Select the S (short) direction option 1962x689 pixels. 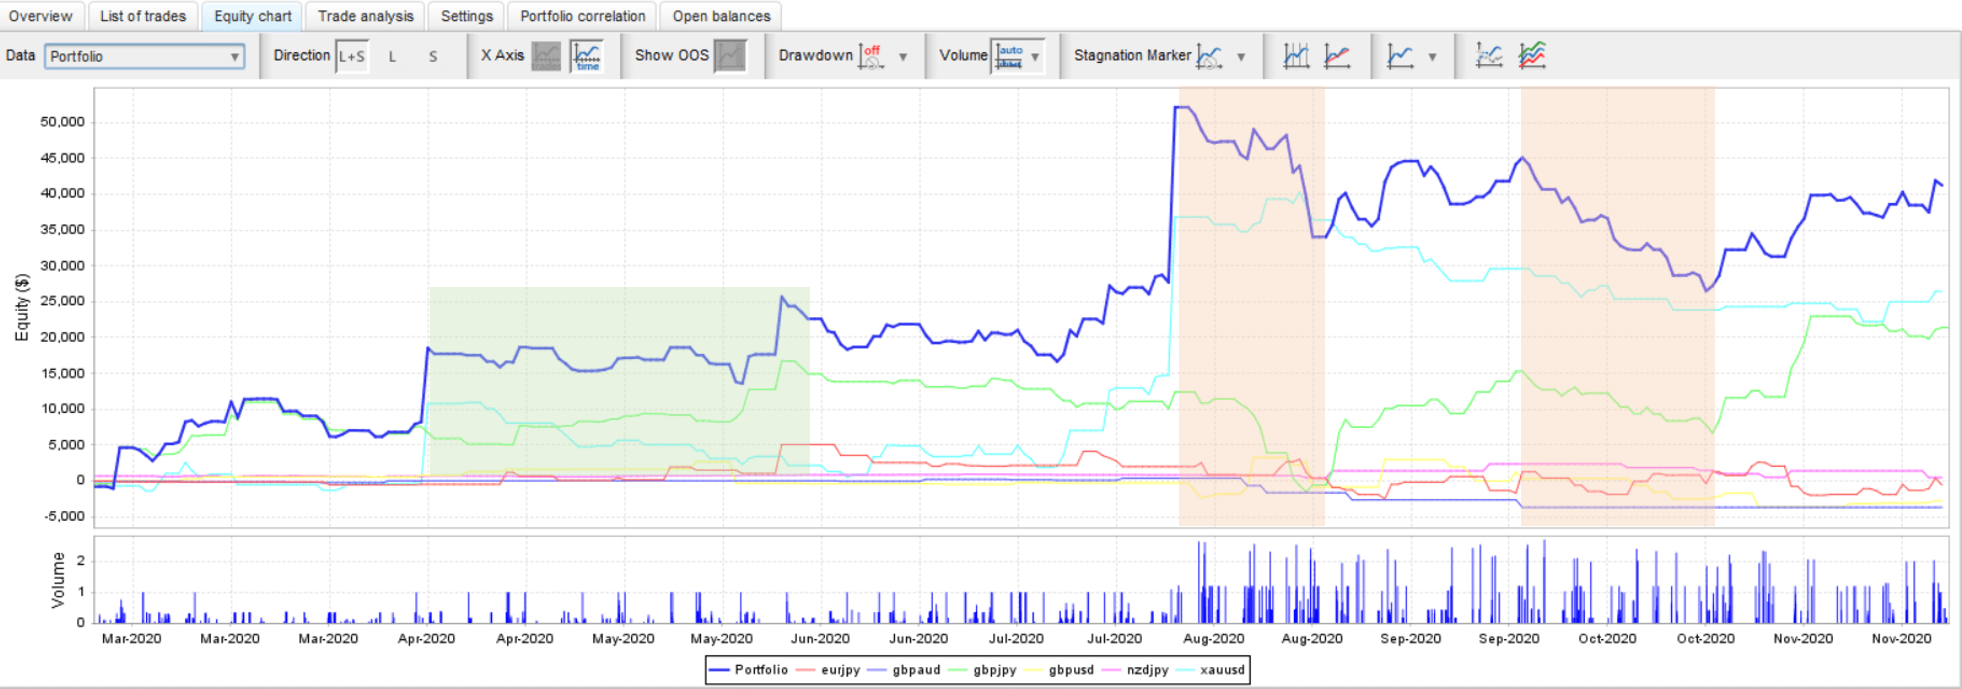[433, 56]
